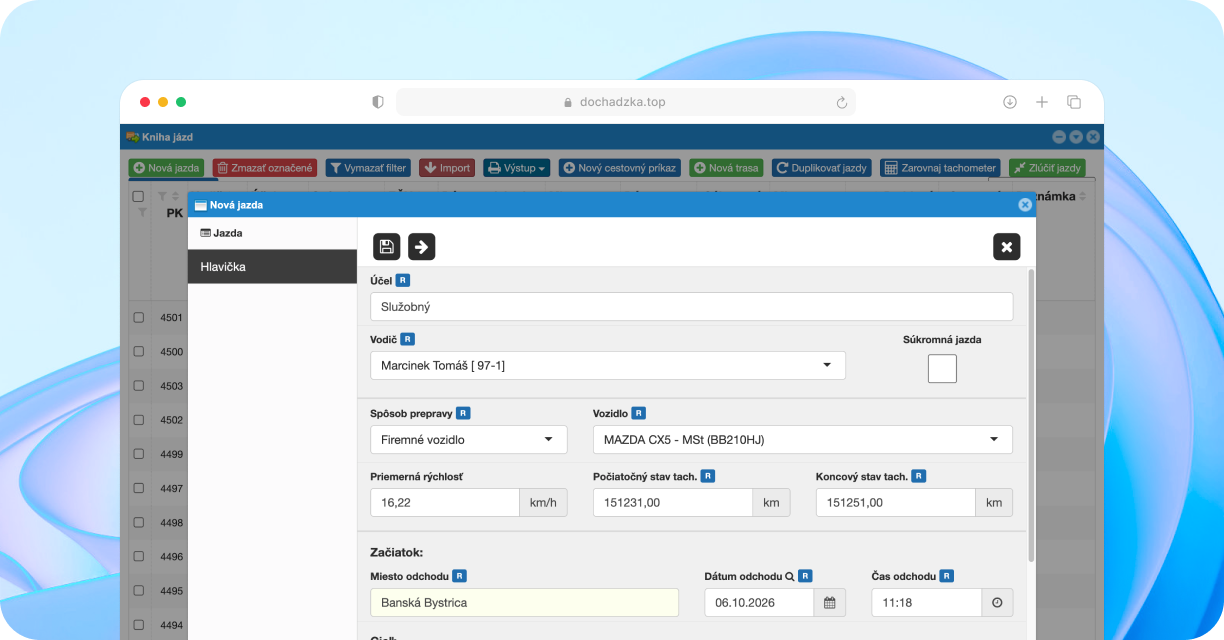Open the Výstup dropdown in the toolbar
The image size is (1224, 640).
(x=517, y=168)
